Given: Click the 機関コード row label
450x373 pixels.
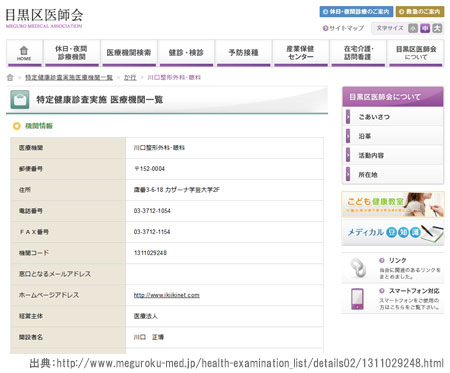Looking at the screenshot, I should [34, 253].
